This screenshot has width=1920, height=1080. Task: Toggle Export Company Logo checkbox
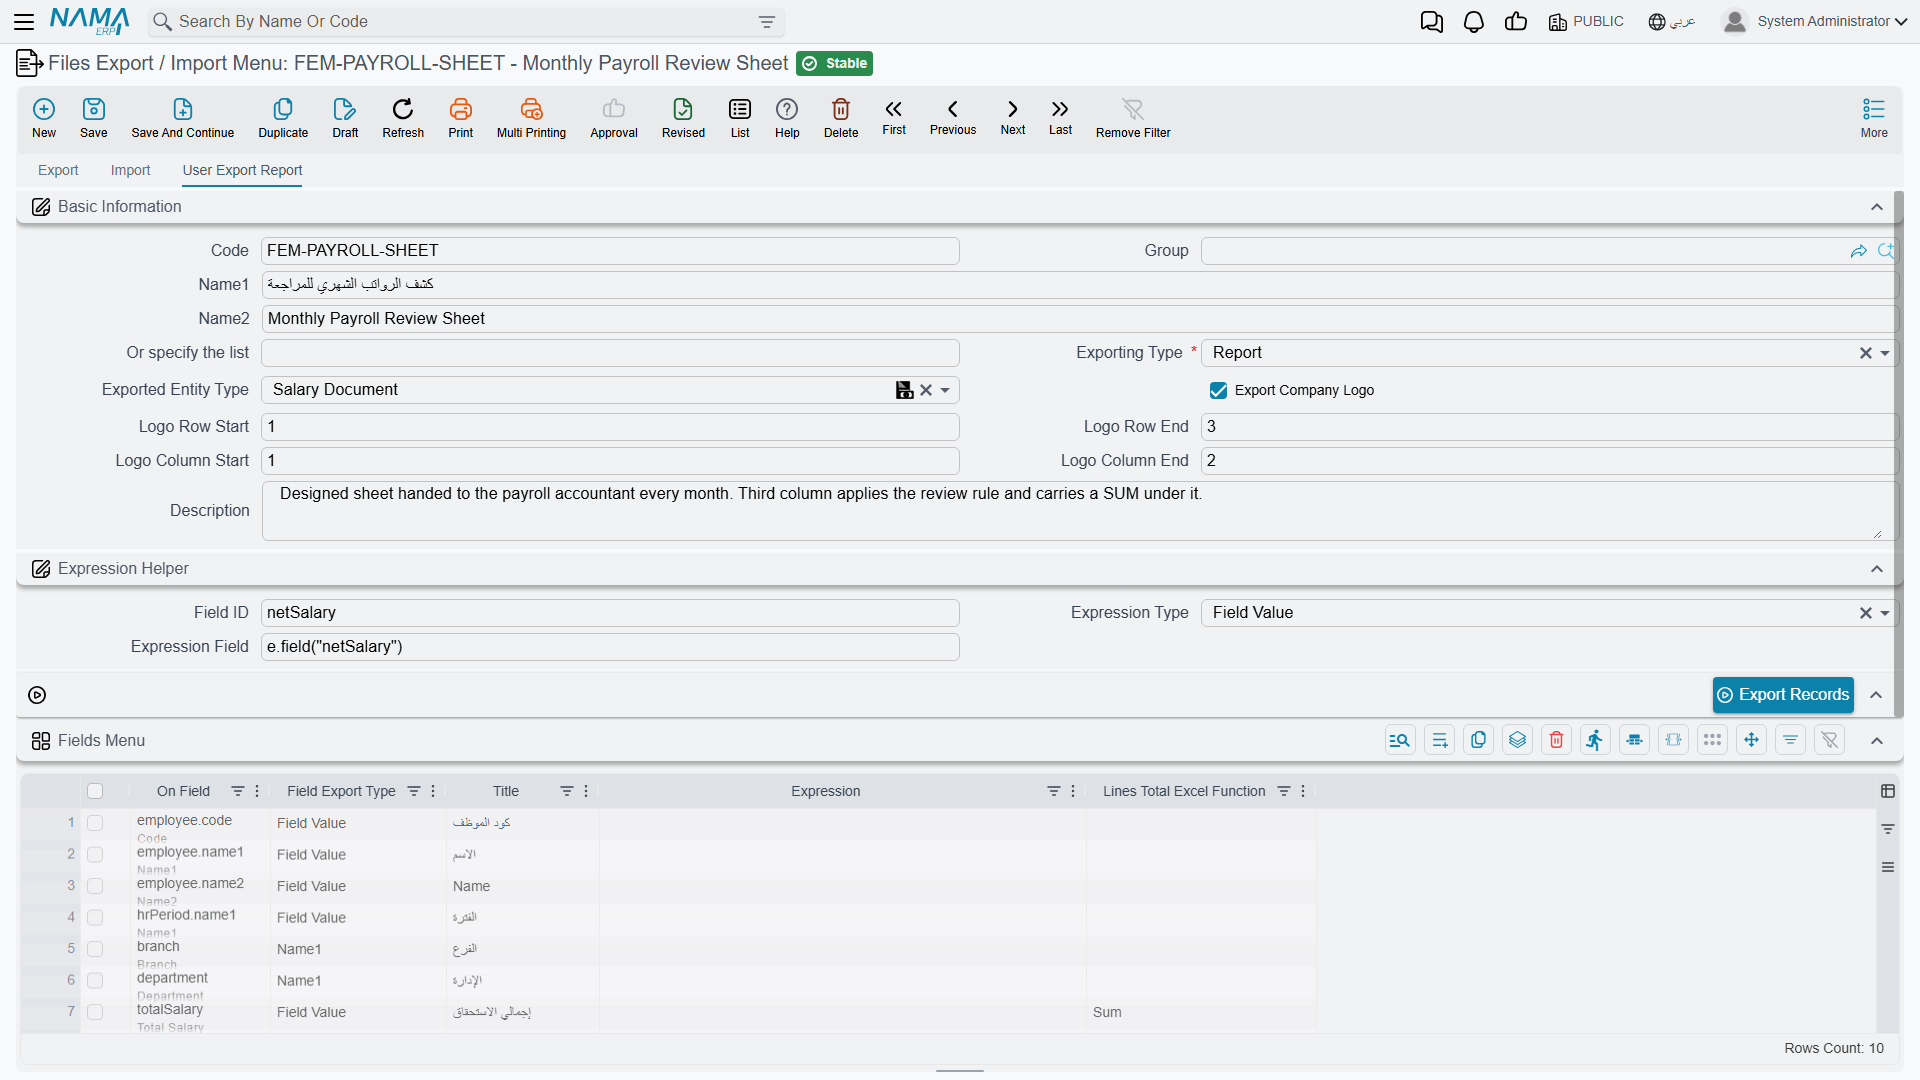point(1218,390)
